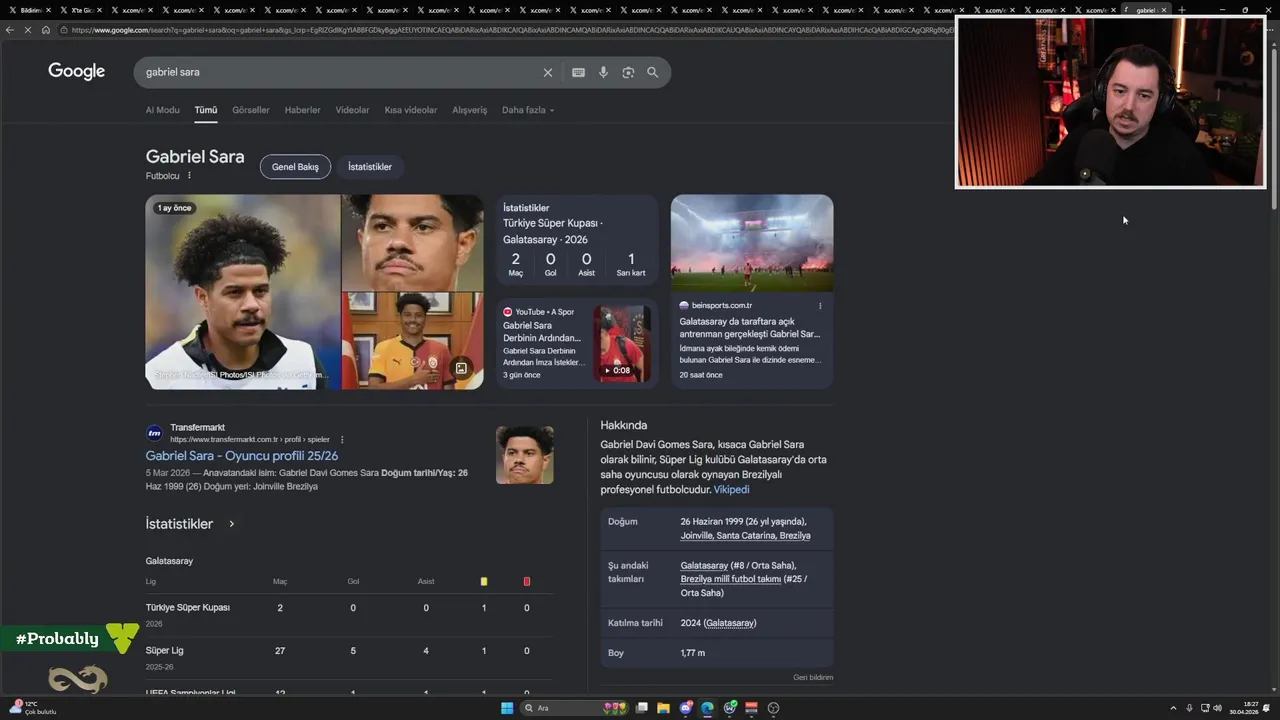
Task: Open Türkiye Süper Kupası stats card
Action: (577, 240)
